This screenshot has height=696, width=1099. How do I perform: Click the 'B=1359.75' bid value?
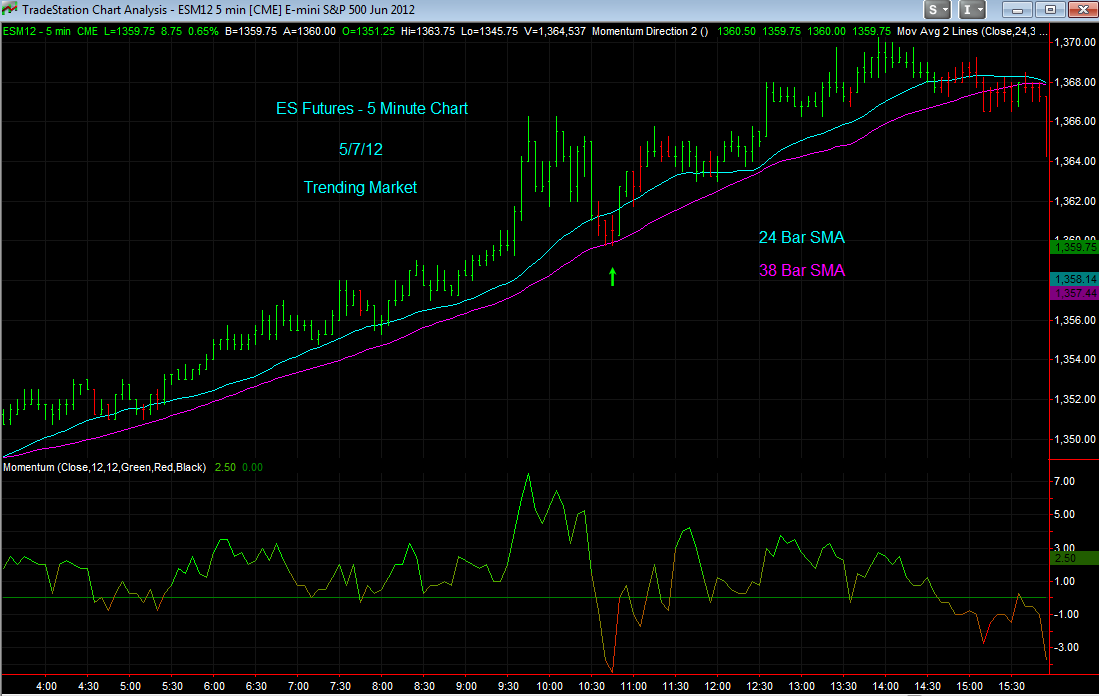tap(251, 31)
